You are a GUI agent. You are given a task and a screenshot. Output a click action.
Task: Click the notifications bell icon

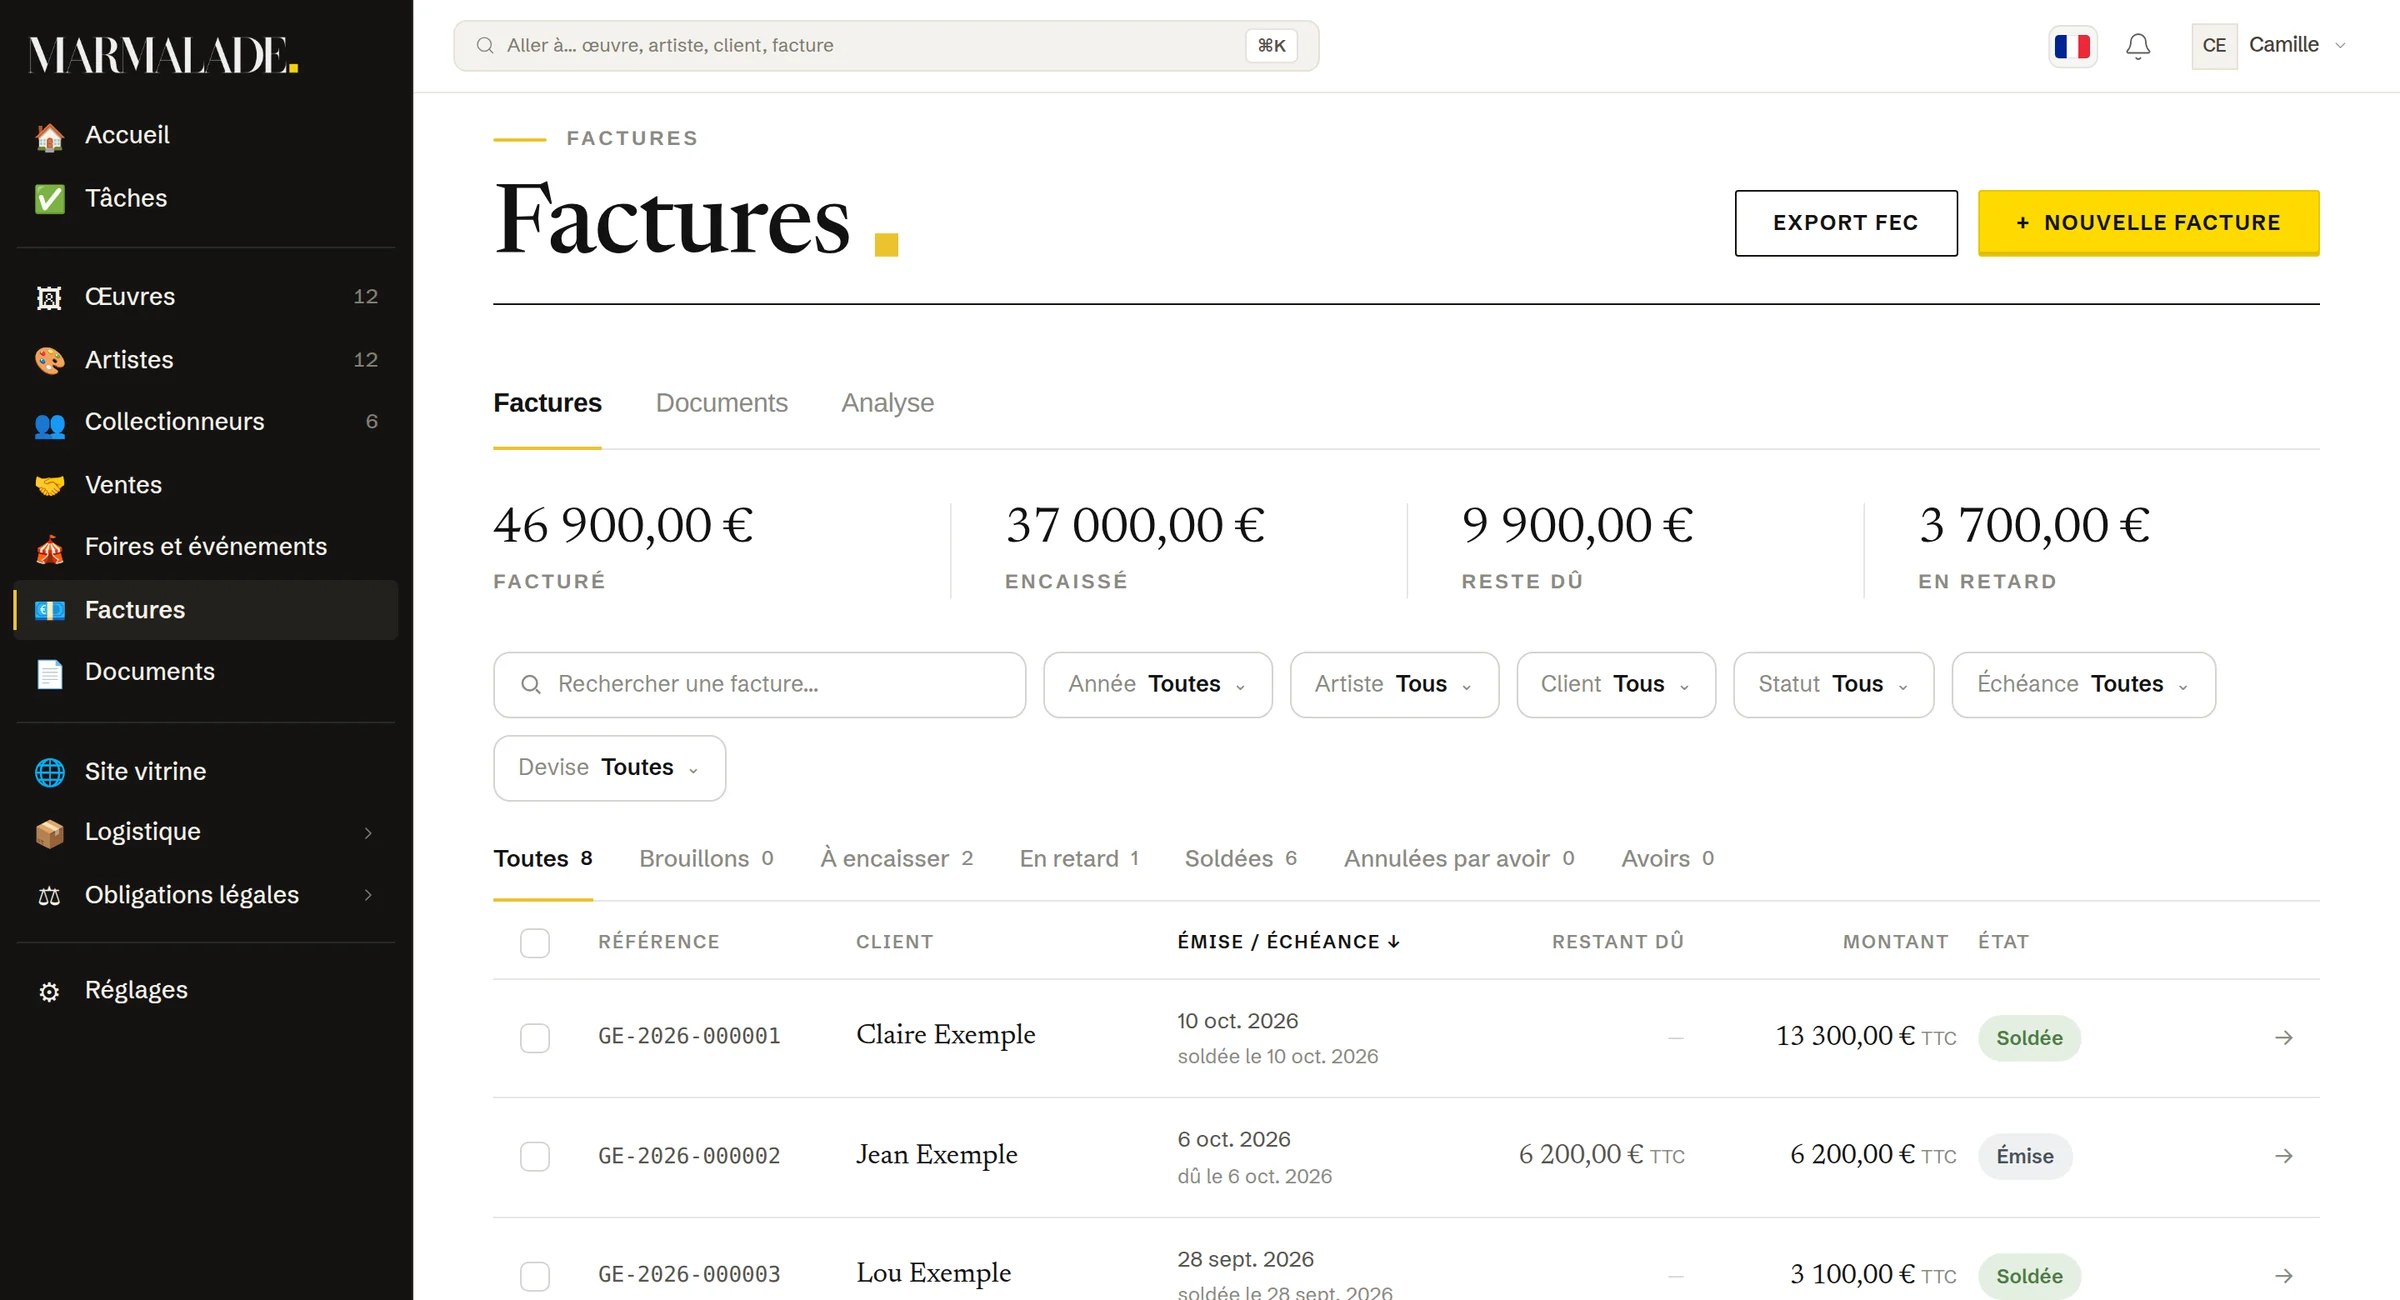tap(2138, 46)
